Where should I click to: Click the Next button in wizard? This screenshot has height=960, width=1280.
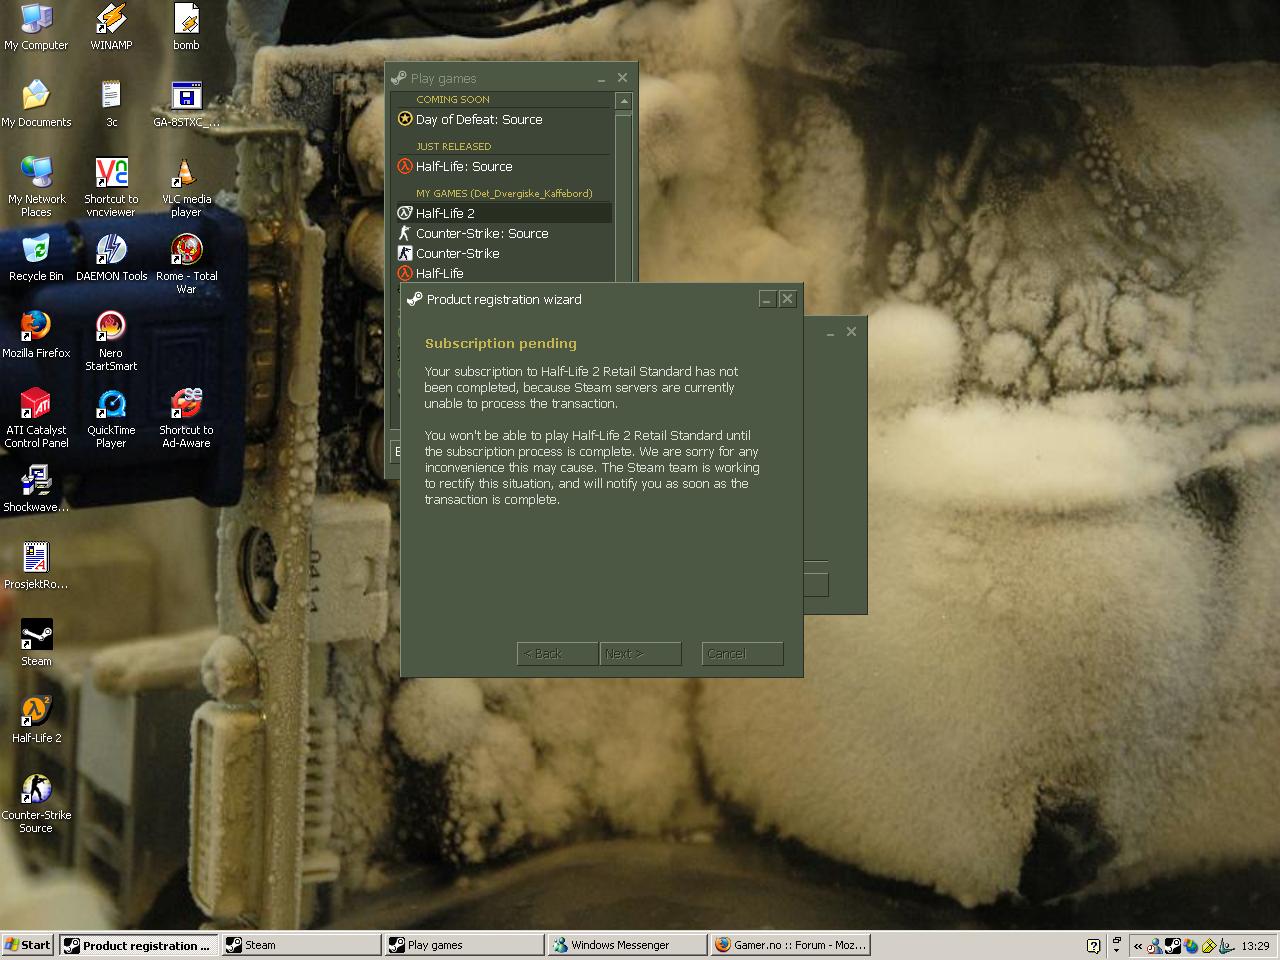point(641,654)
